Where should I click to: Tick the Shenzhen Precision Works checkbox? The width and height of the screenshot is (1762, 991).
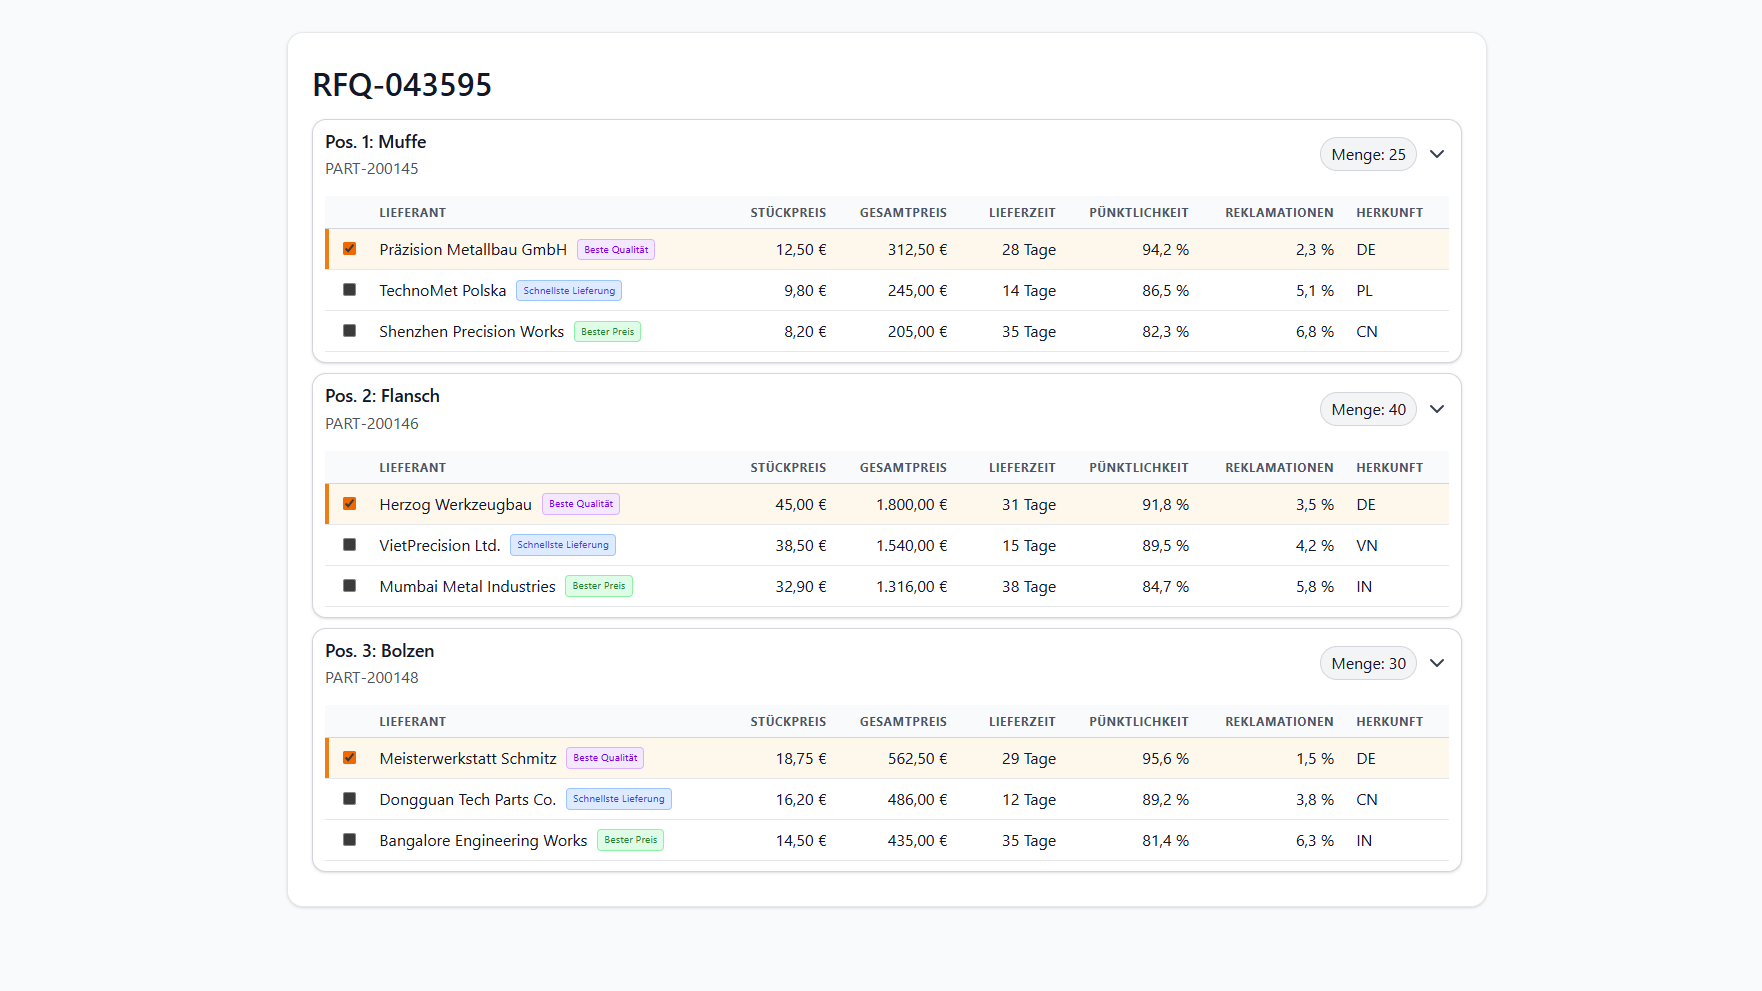[349, 331]
